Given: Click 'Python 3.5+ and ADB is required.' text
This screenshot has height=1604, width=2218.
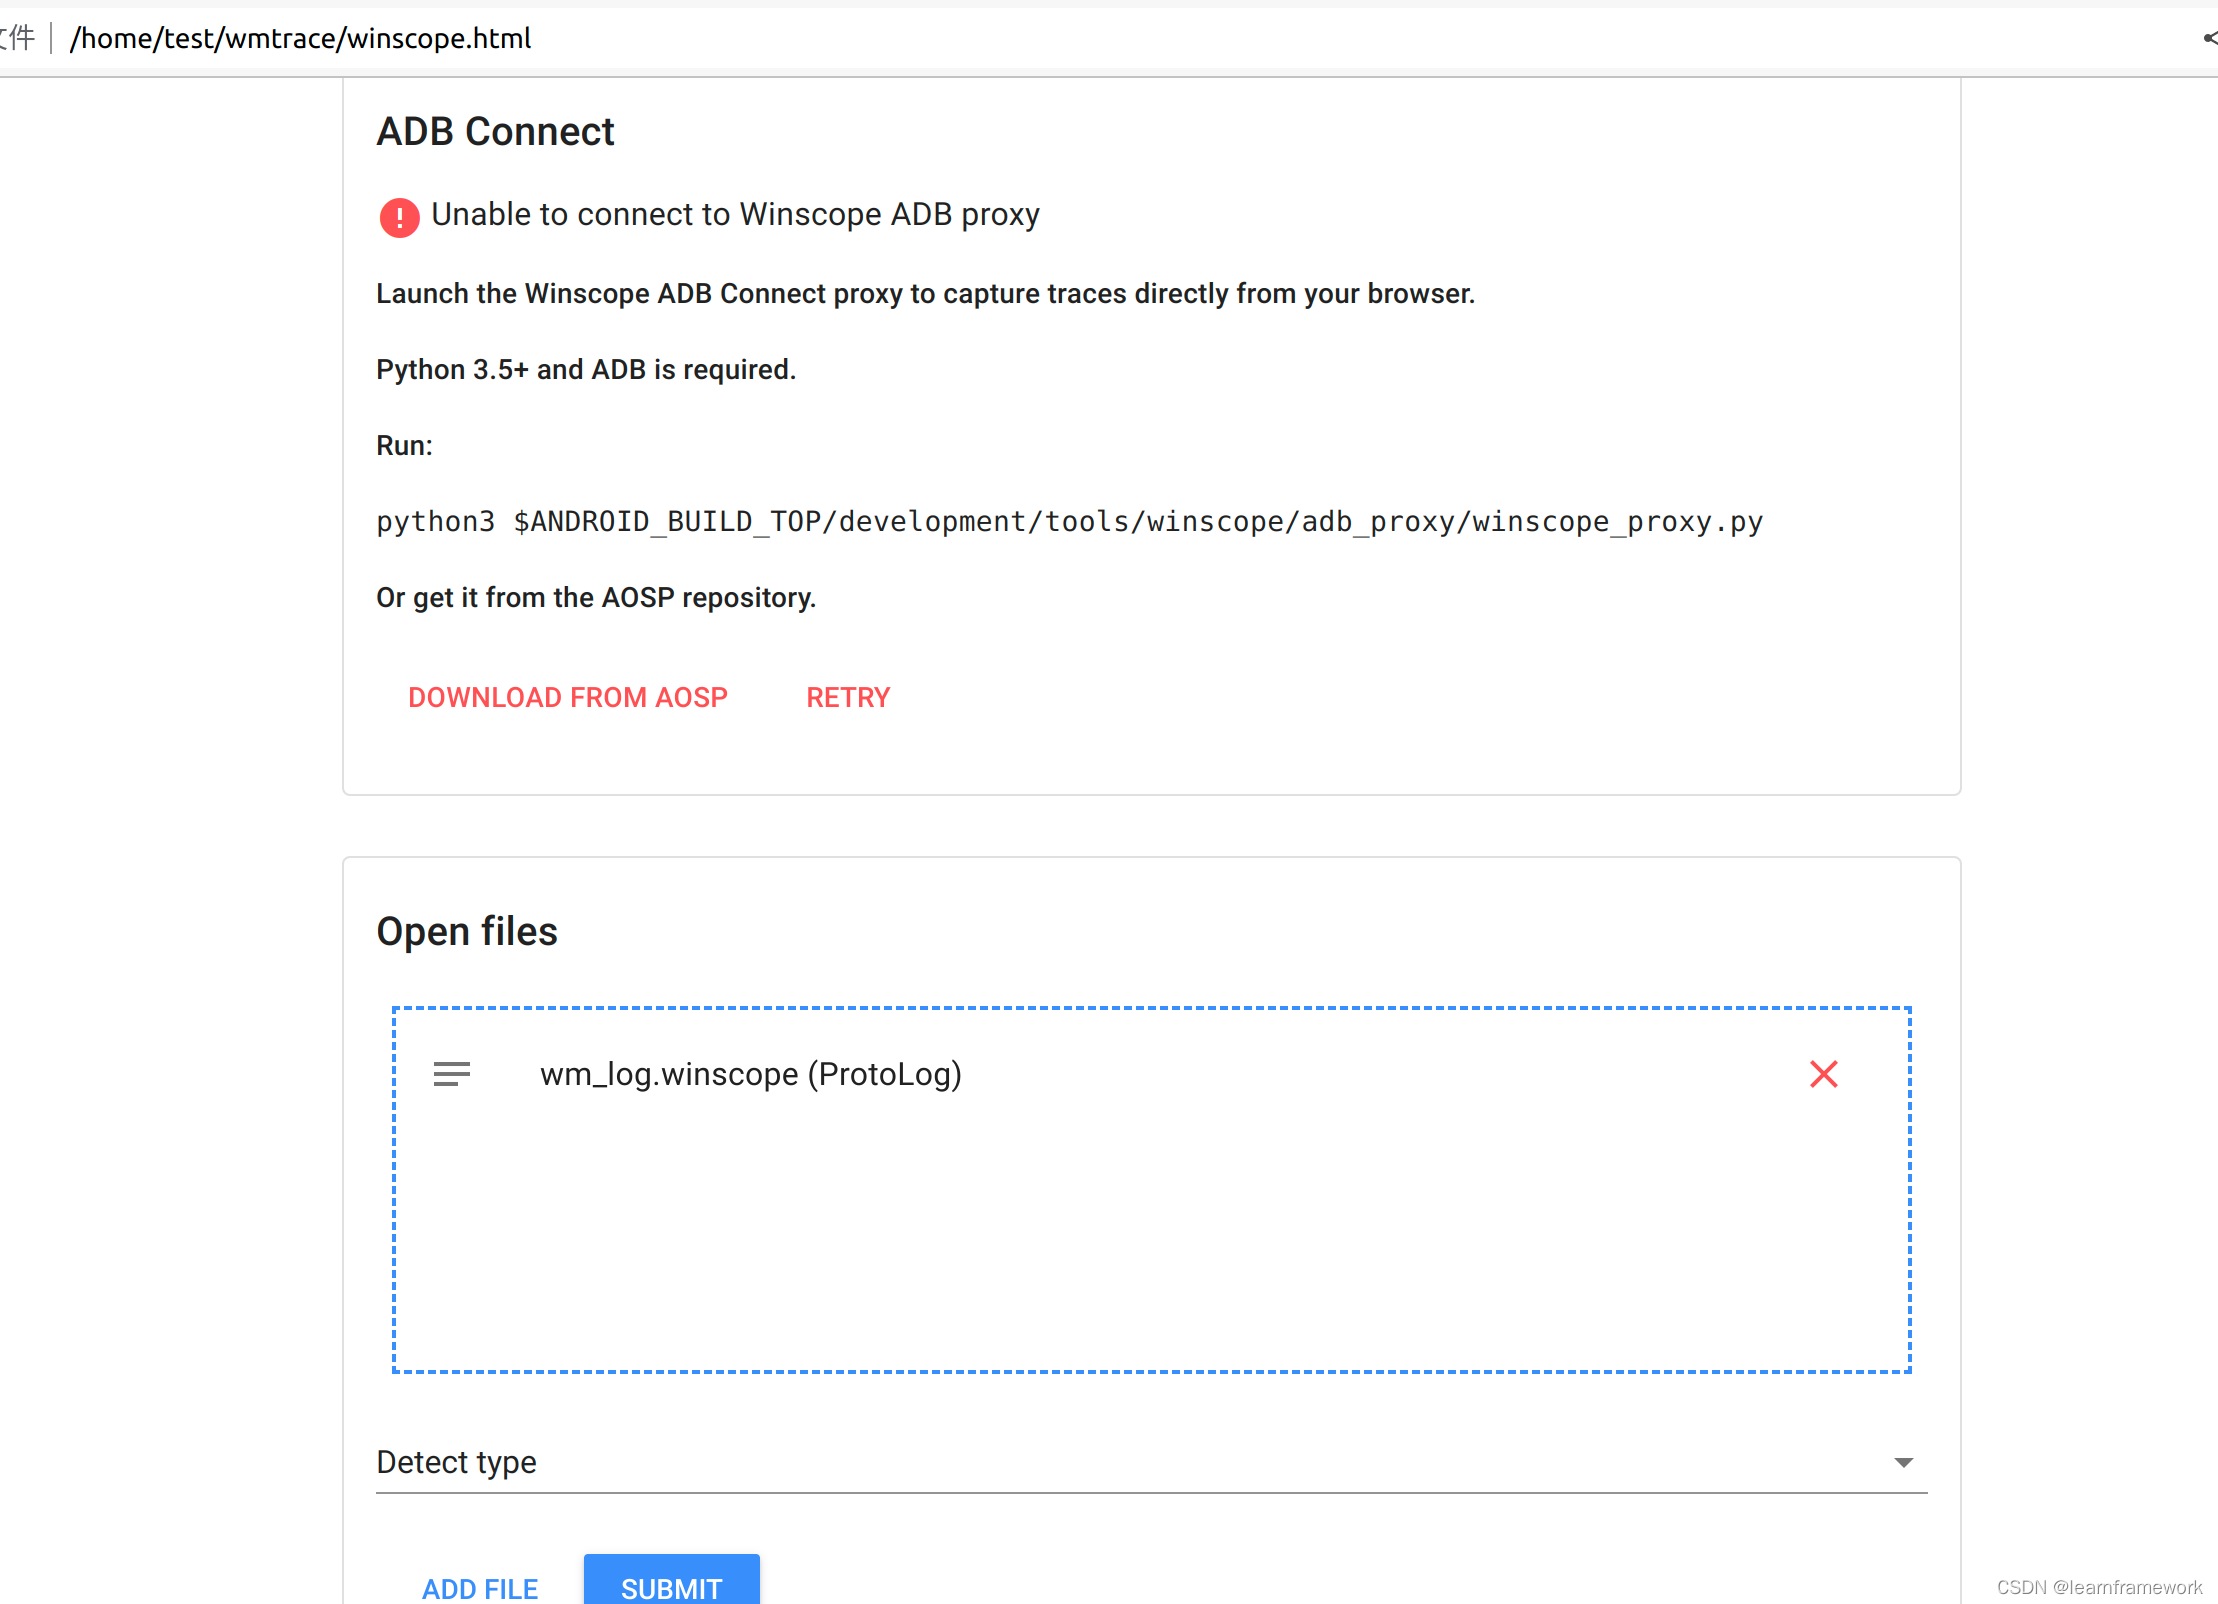Looking at the screenshot, I should pos(586,370).
